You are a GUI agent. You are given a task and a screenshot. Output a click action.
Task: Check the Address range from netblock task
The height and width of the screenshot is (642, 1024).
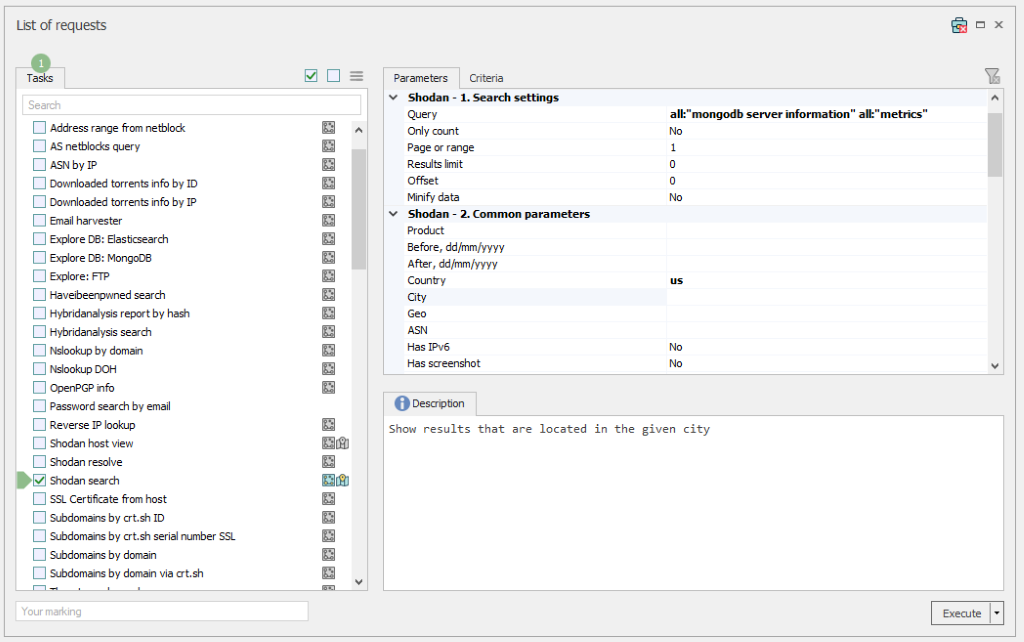(40, 127)
